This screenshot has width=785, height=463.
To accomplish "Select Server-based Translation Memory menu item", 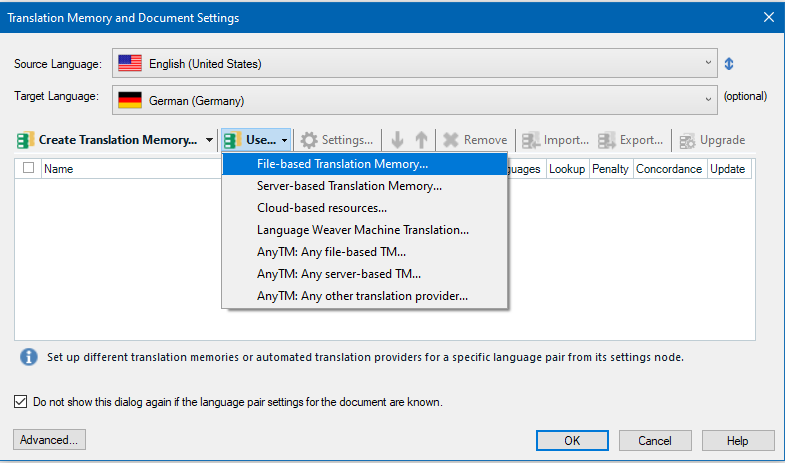I will 364,186.
